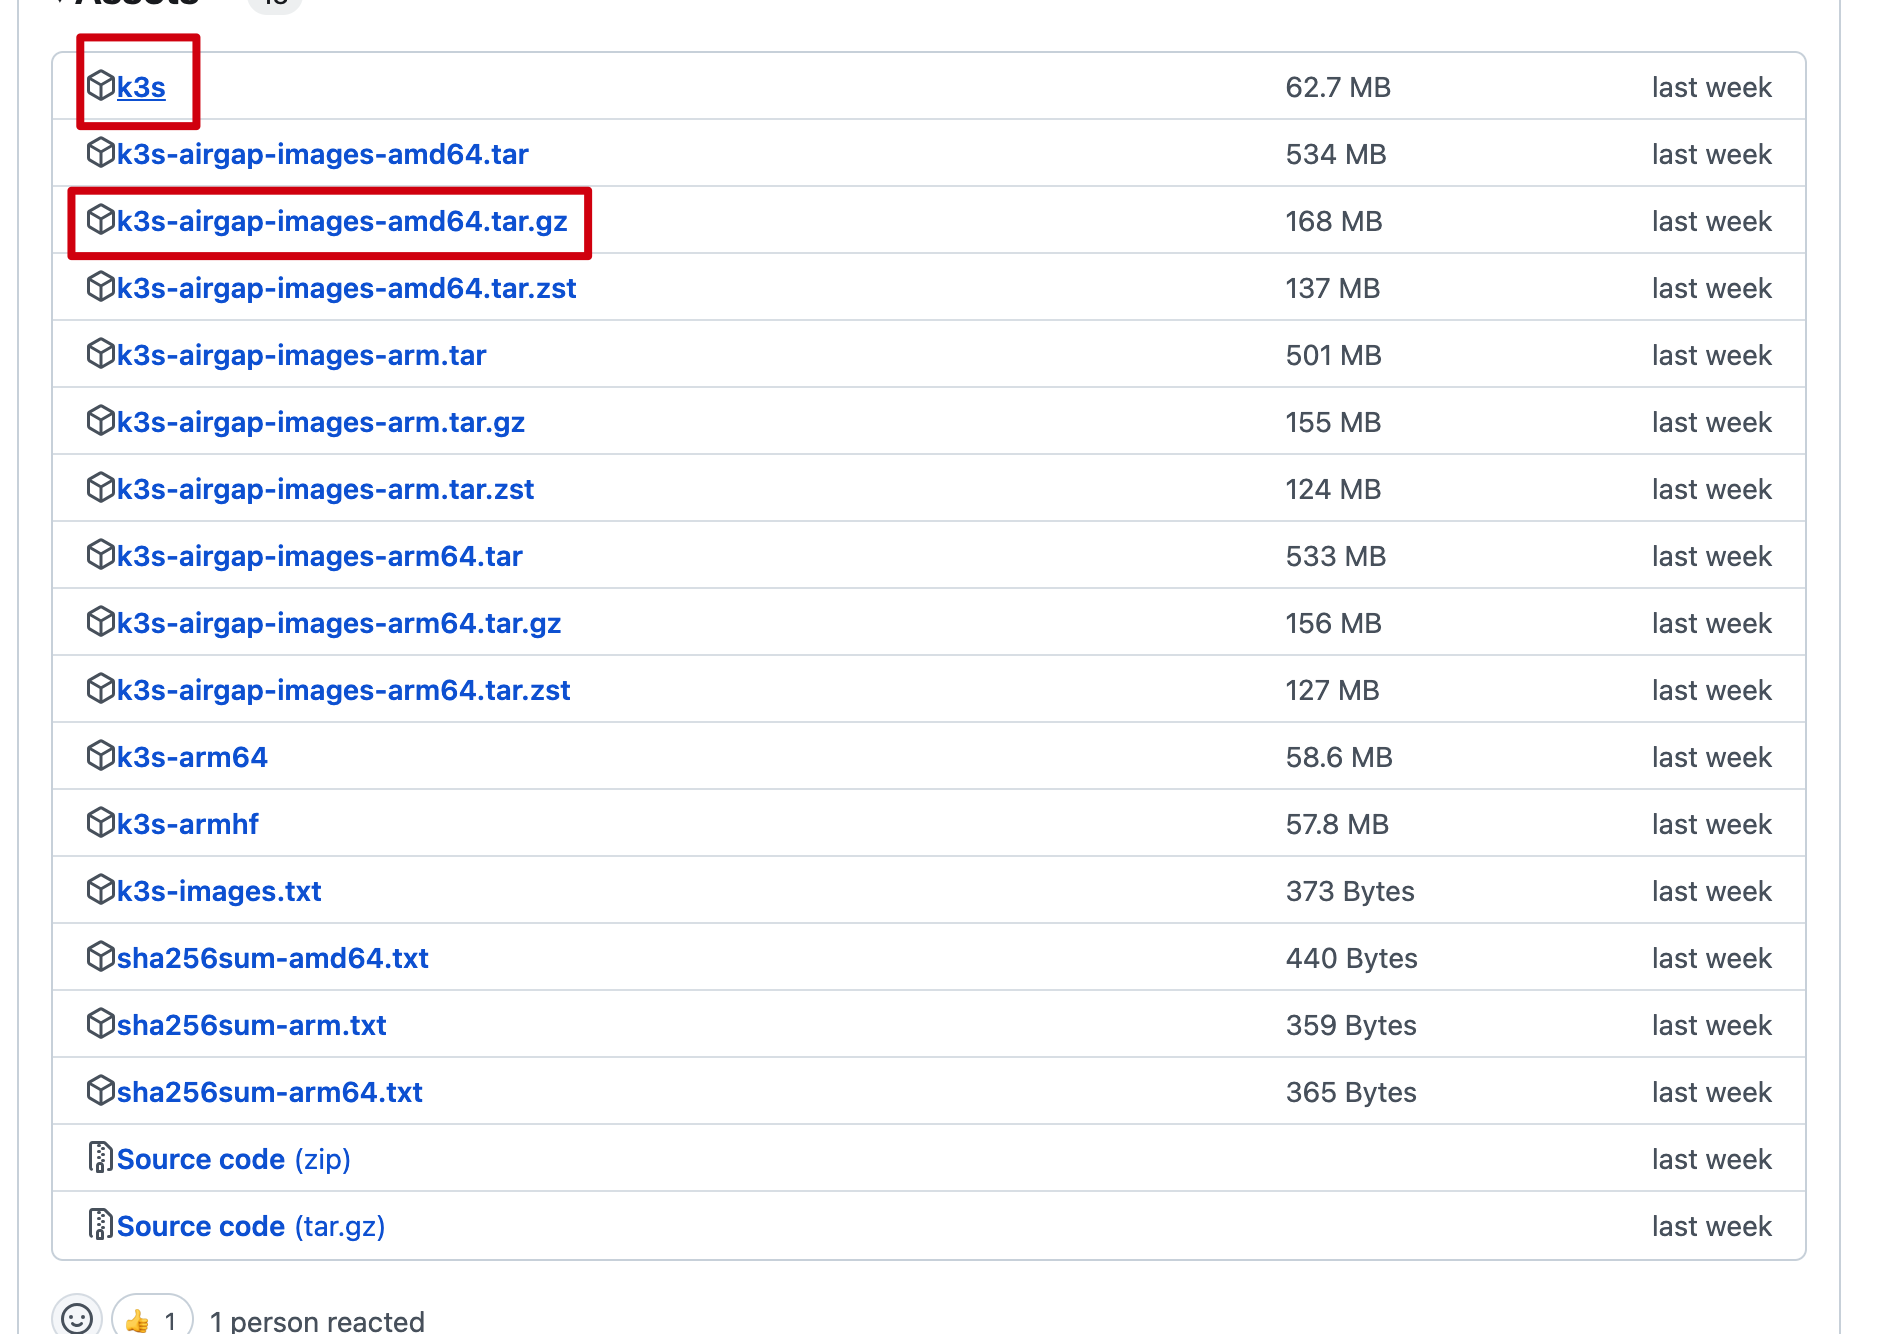Click 'last week' in k3s row
Image resolution: width=1902 pixels, height=1334 pixels.
pyautogui.click(x=1712, y=87)
